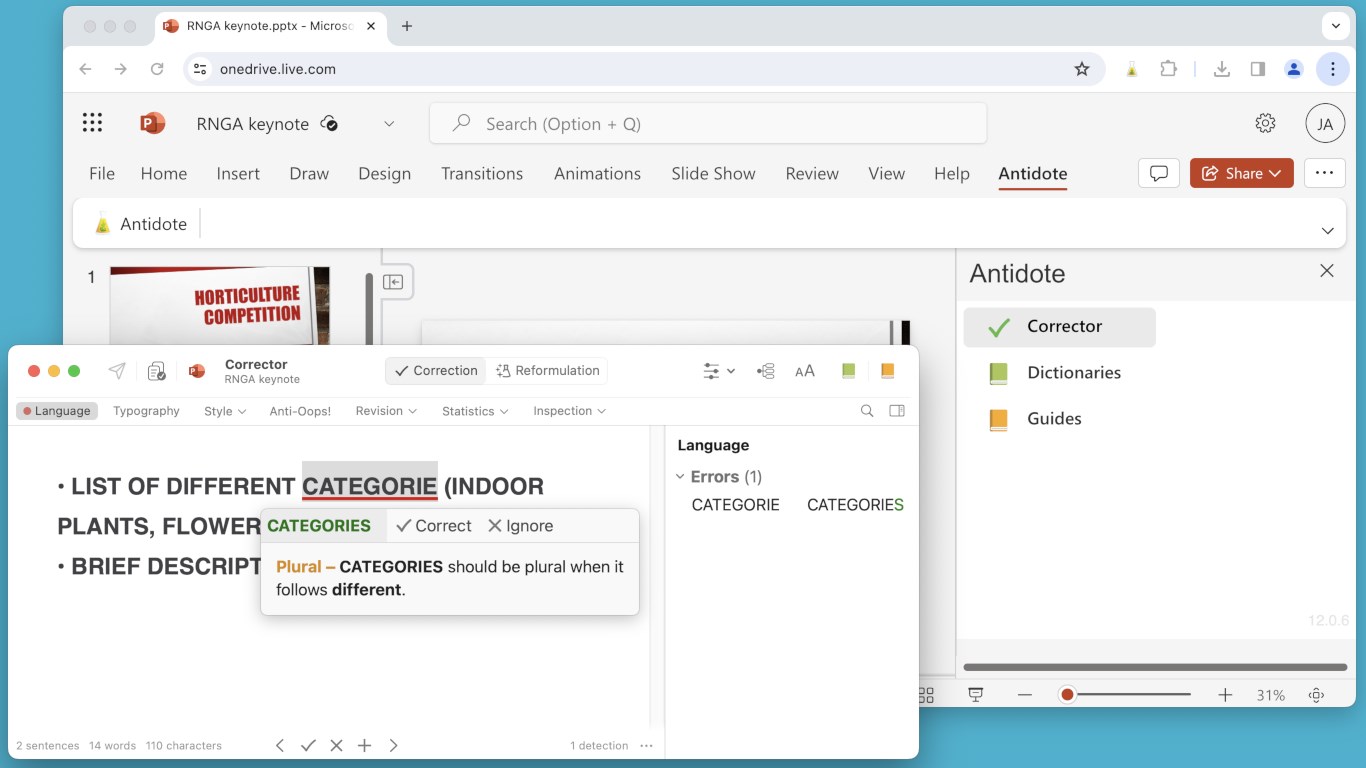
Task: Open the Share dropdown button
Action: pos(1242,173)
